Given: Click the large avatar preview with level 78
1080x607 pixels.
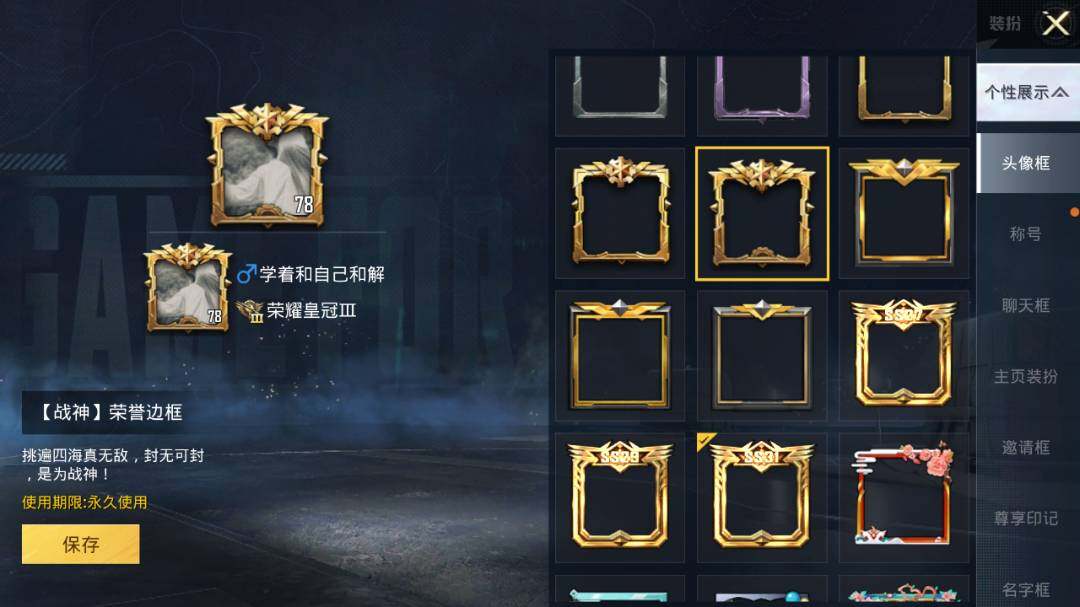Looking at the screenshot, I should click(267, 165).
